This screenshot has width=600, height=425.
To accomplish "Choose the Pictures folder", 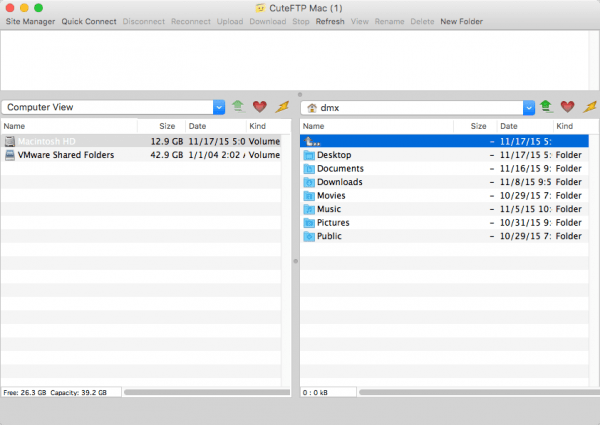I will click(x=335, y=223).
